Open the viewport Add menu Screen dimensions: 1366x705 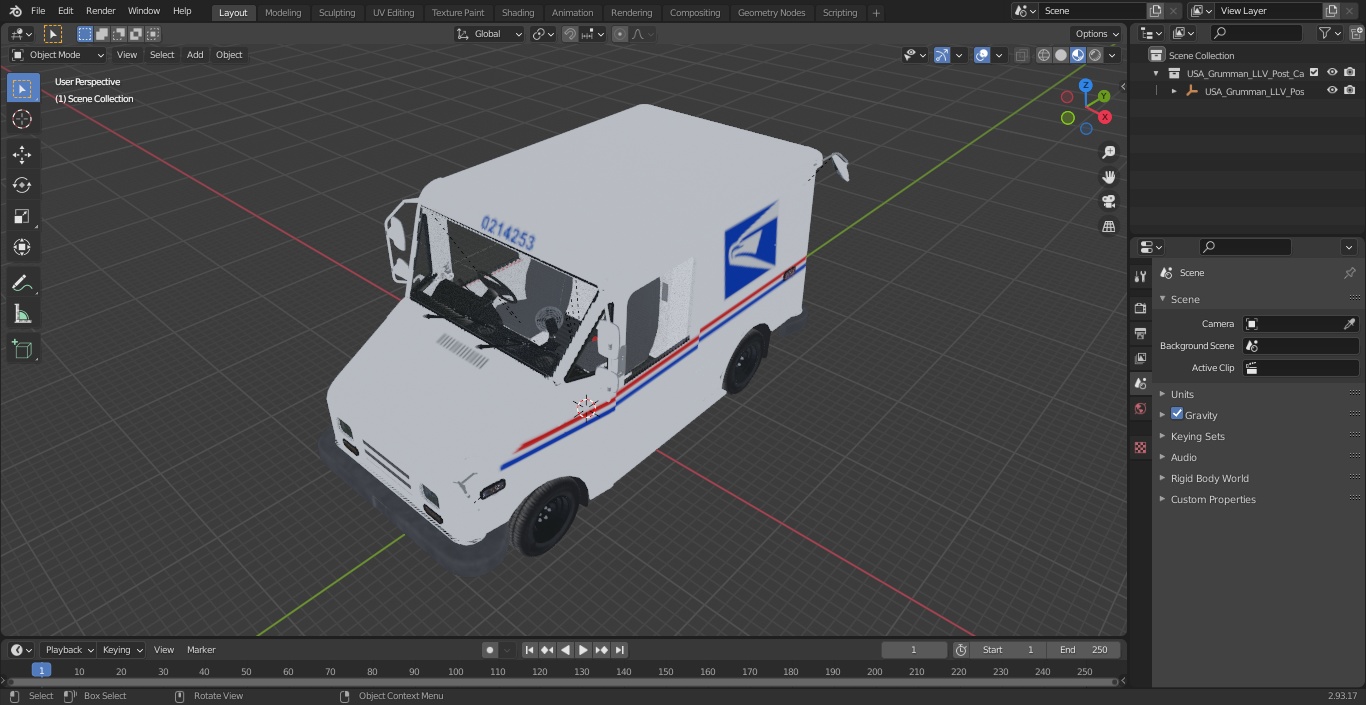(x=195, y=55)
